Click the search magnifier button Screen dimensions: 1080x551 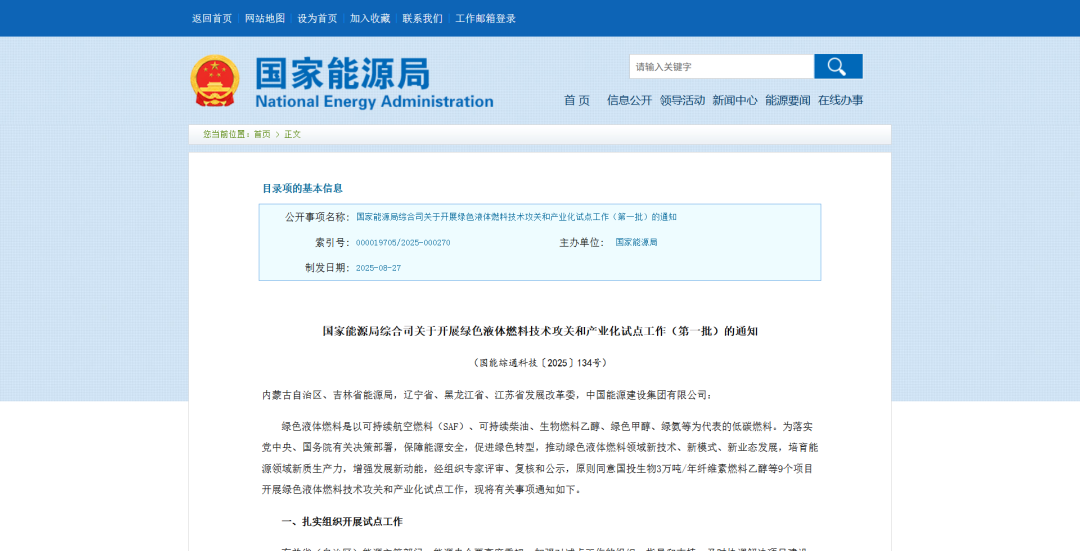click(x=838, y=67)
